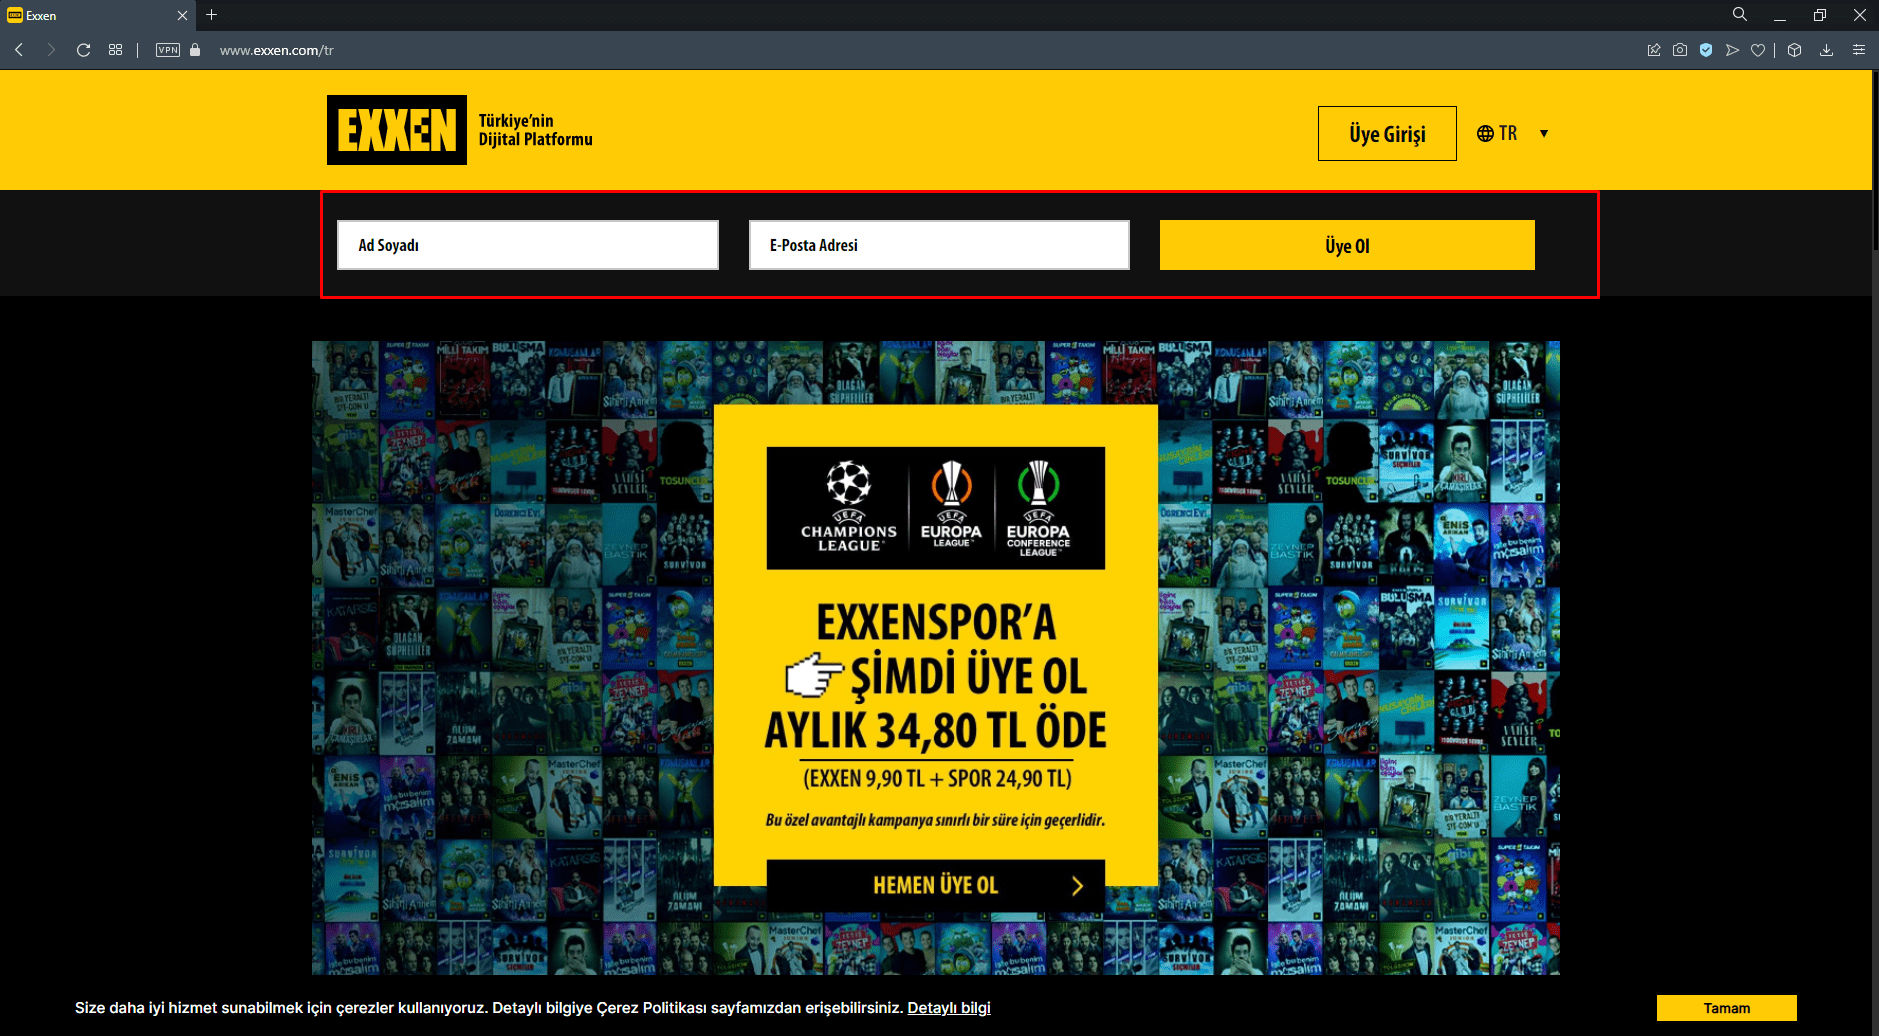Screen dimensions: 1879x1036
Task: Click the "ŞİMDİ ÜYE OL" banner text
Action: click(968, 676)
